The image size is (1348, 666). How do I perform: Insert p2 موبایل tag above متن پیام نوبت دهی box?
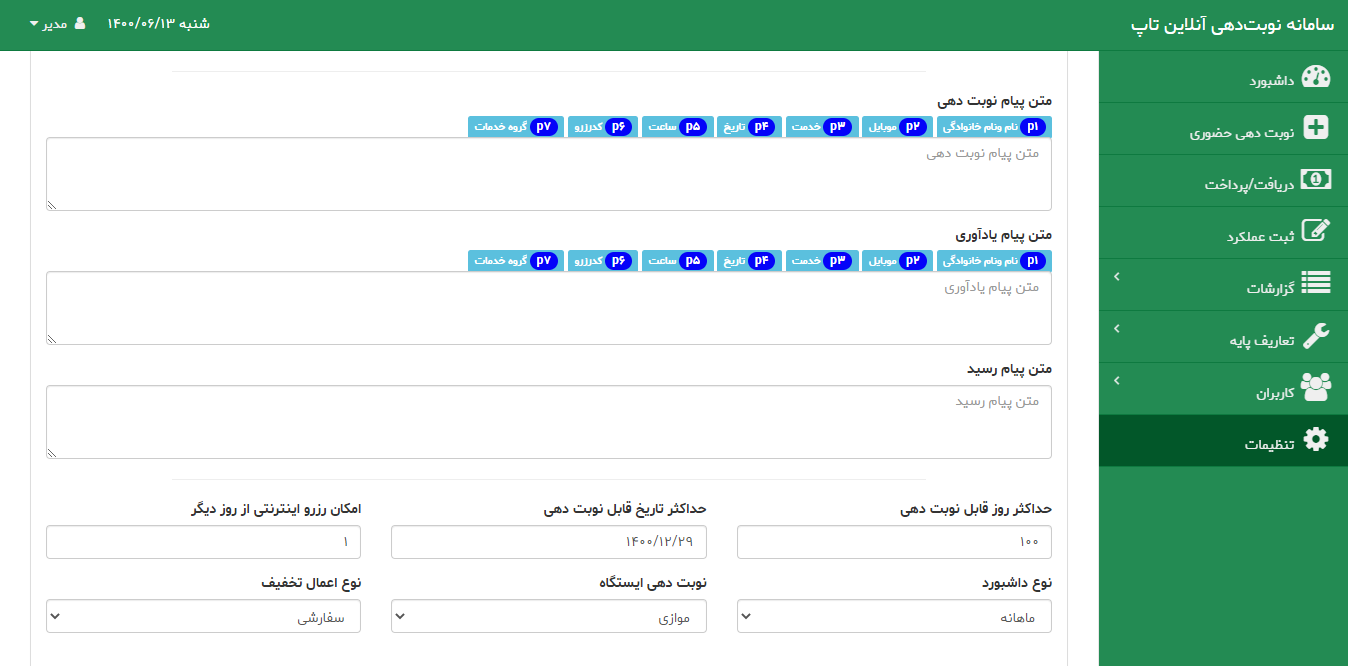click(896, 127)
